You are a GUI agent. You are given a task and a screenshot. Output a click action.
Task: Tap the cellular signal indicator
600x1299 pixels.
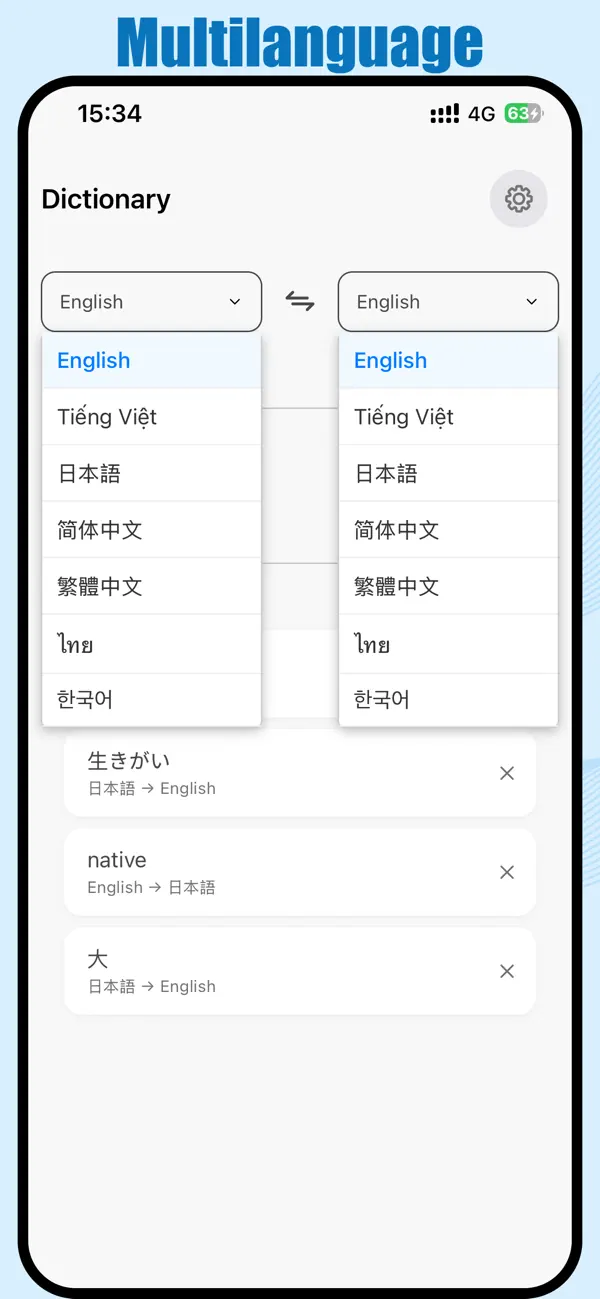click(x=443, y=113)
